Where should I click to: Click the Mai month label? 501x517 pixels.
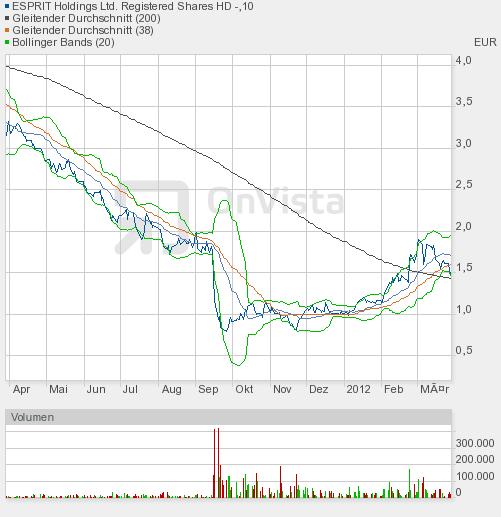[58, 389]
